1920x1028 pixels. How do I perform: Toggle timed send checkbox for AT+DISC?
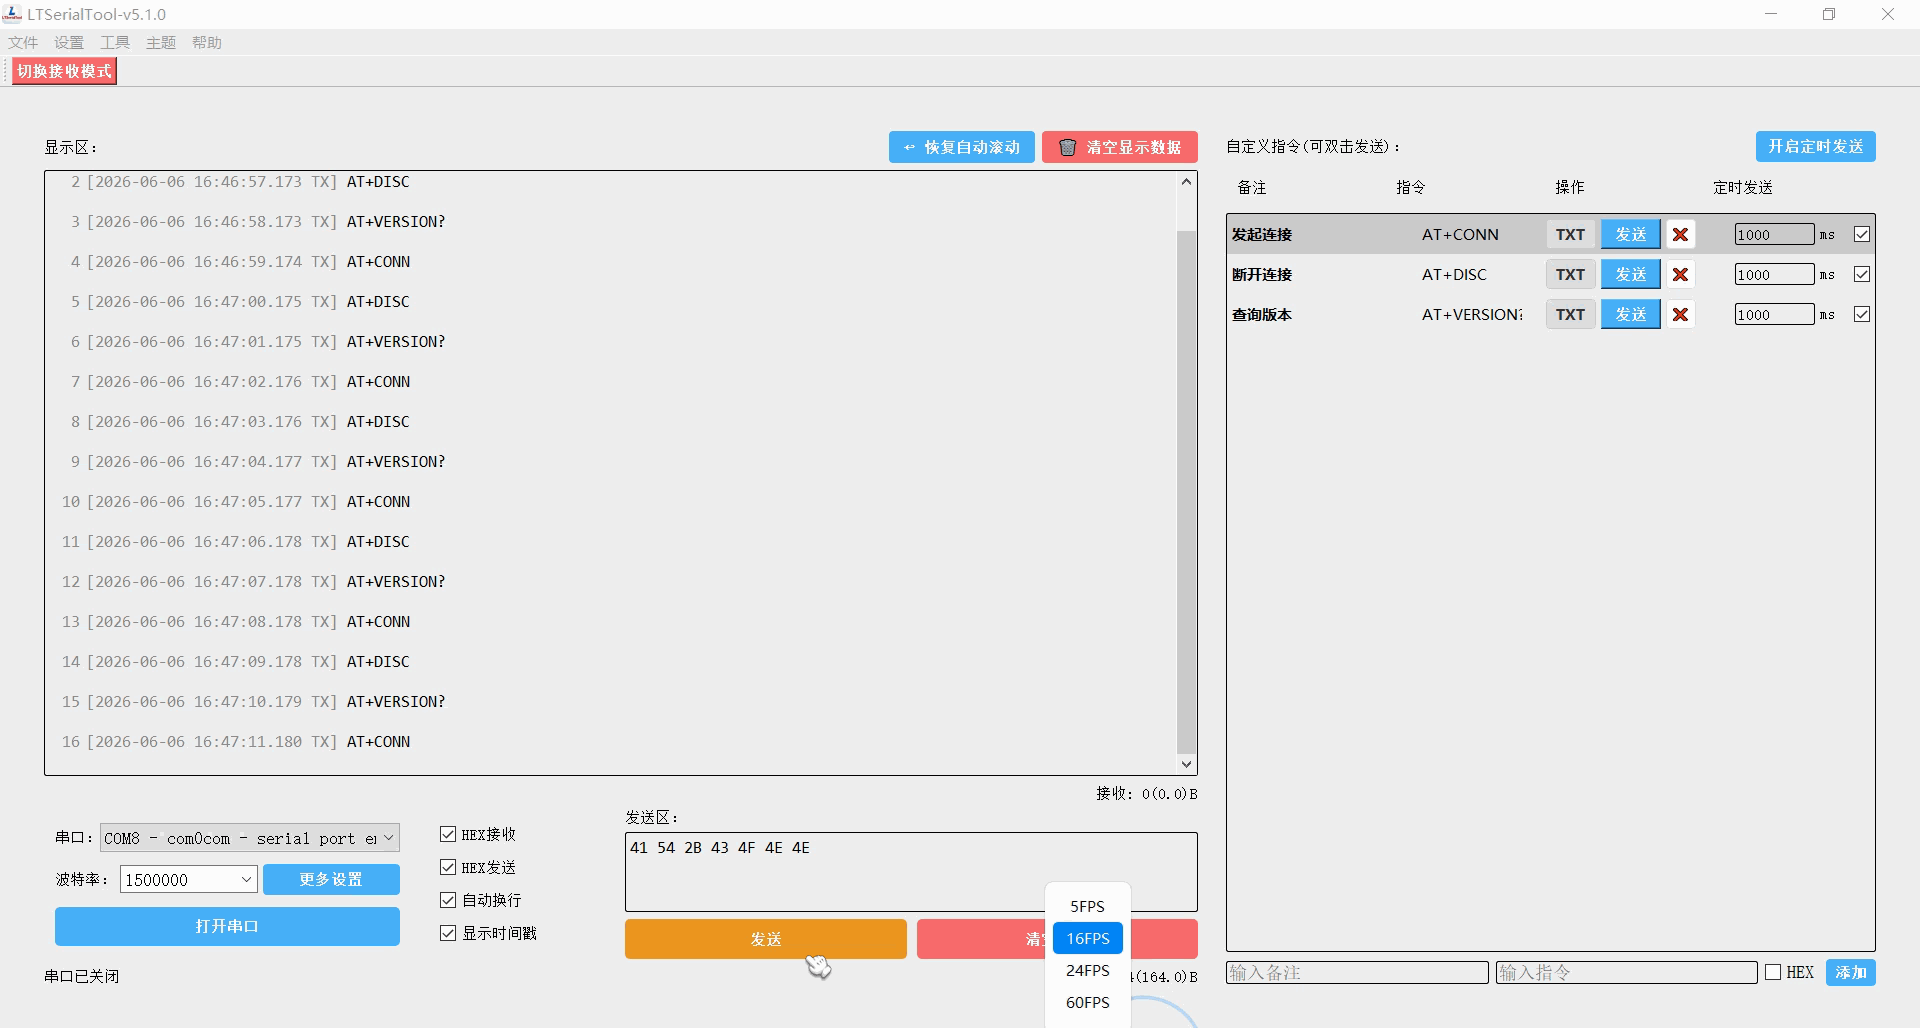(1862, 274)
